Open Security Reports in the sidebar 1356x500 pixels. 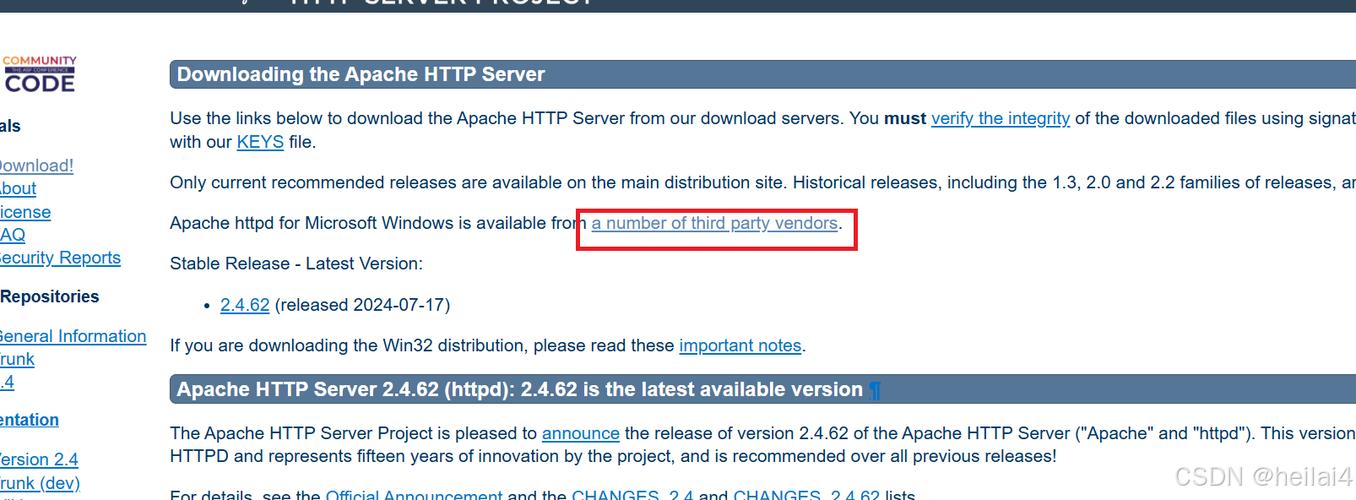pos(60,258)
